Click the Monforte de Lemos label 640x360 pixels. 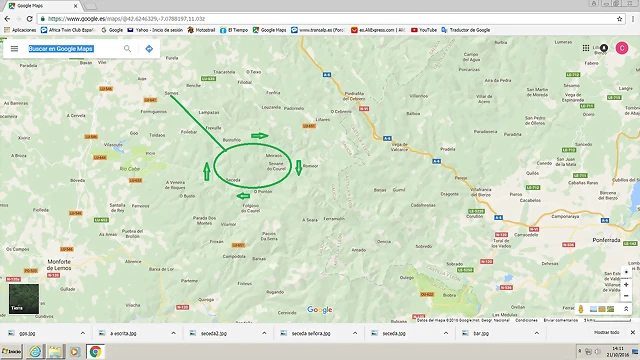[59, 264]
